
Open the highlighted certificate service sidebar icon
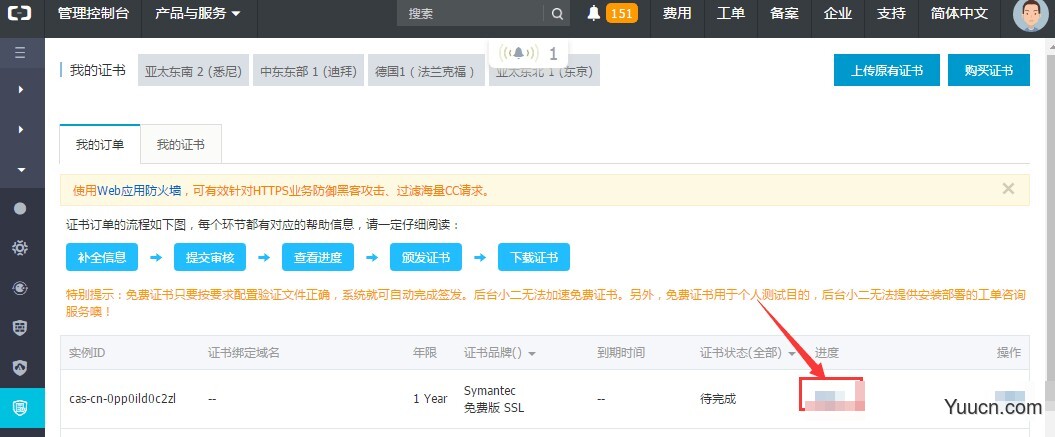coord(20,407)
